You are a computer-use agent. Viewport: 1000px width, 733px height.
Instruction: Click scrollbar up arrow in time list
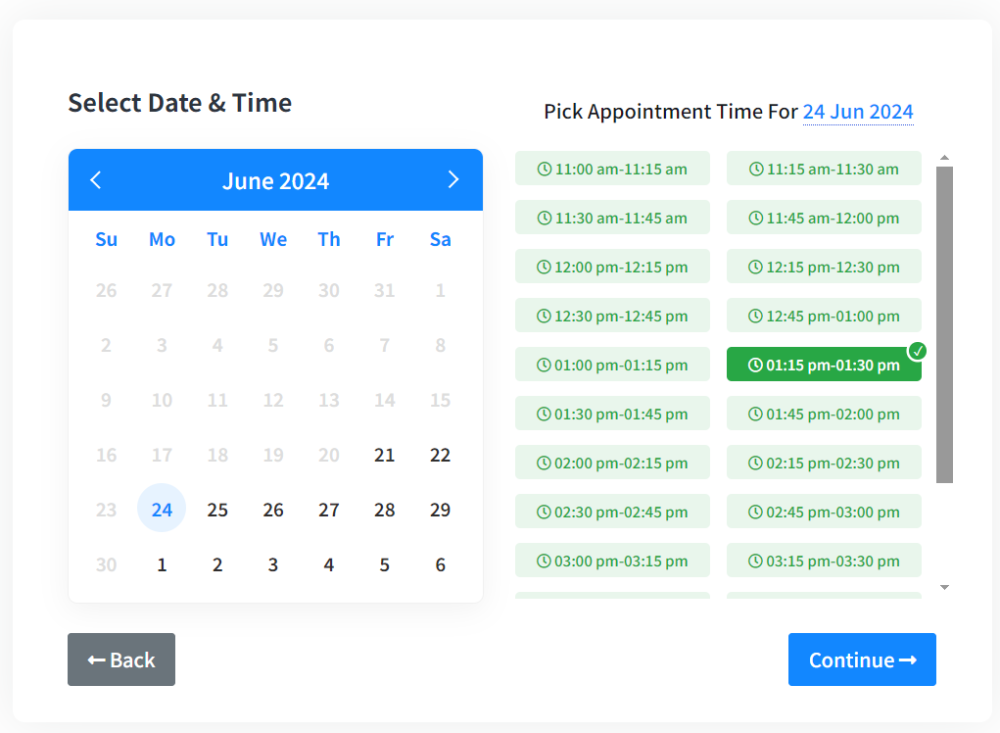pos(944,158)
